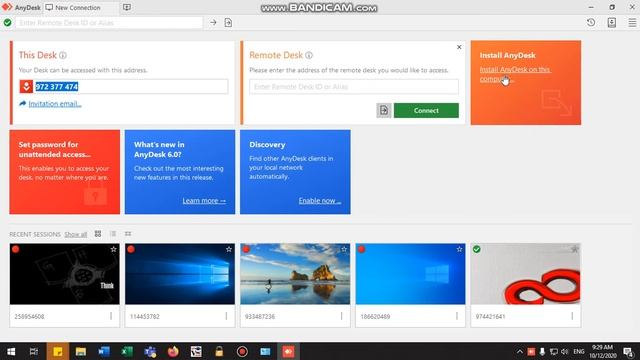The height and width of the screenshot is (360, 640).
Task: Click the Windows Start button
Action: click(11, 351)
